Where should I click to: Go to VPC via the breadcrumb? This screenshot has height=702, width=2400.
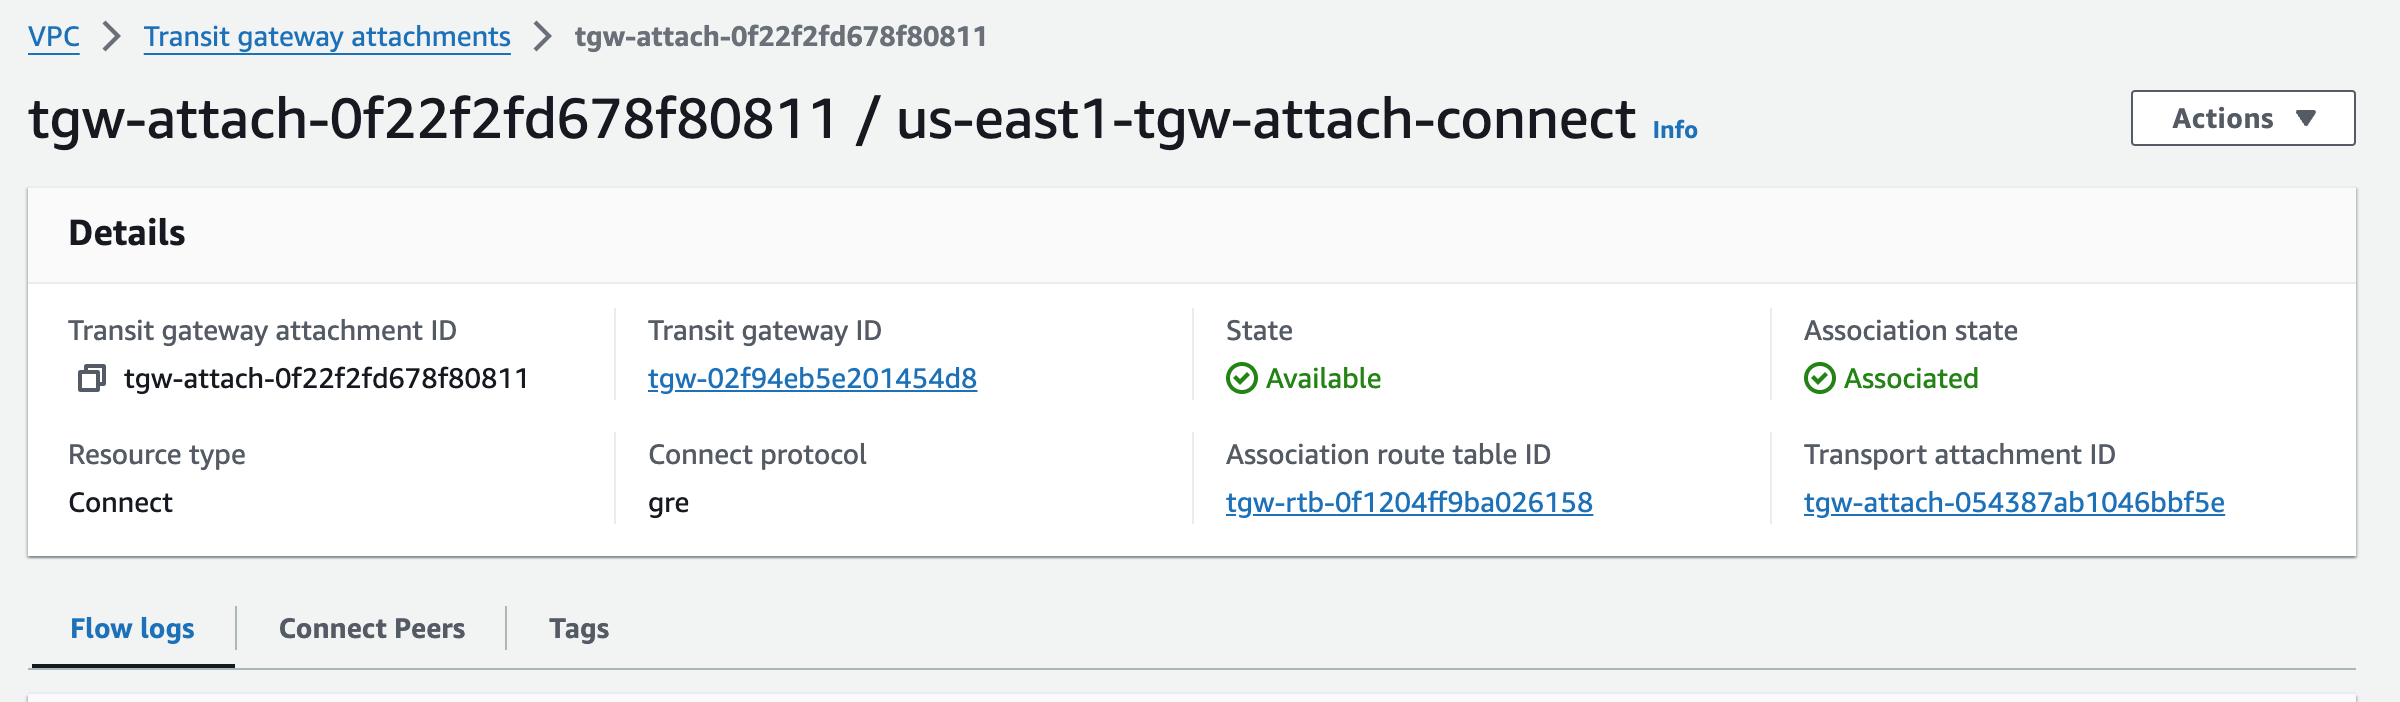pos(54,37)
